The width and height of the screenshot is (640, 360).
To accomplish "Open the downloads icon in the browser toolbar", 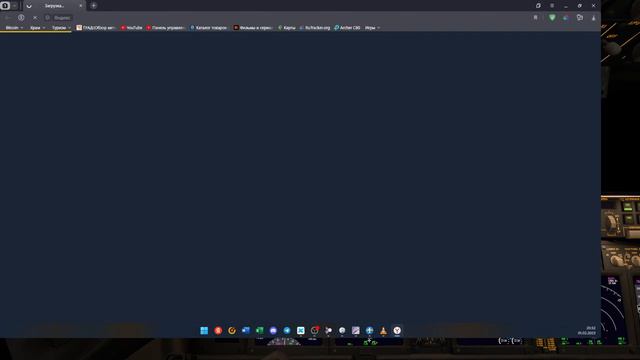I will tap(593, 18).
